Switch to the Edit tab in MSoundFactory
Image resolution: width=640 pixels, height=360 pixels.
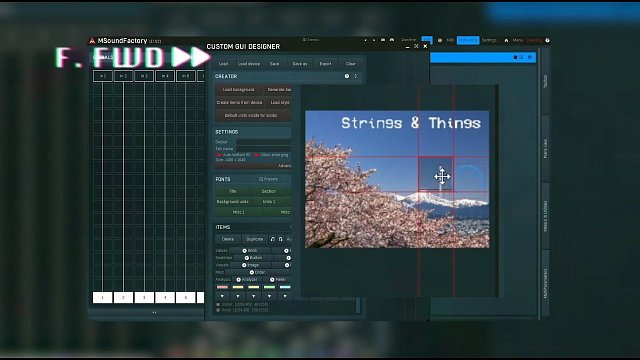pyautogui.click(x=427, y=40)
